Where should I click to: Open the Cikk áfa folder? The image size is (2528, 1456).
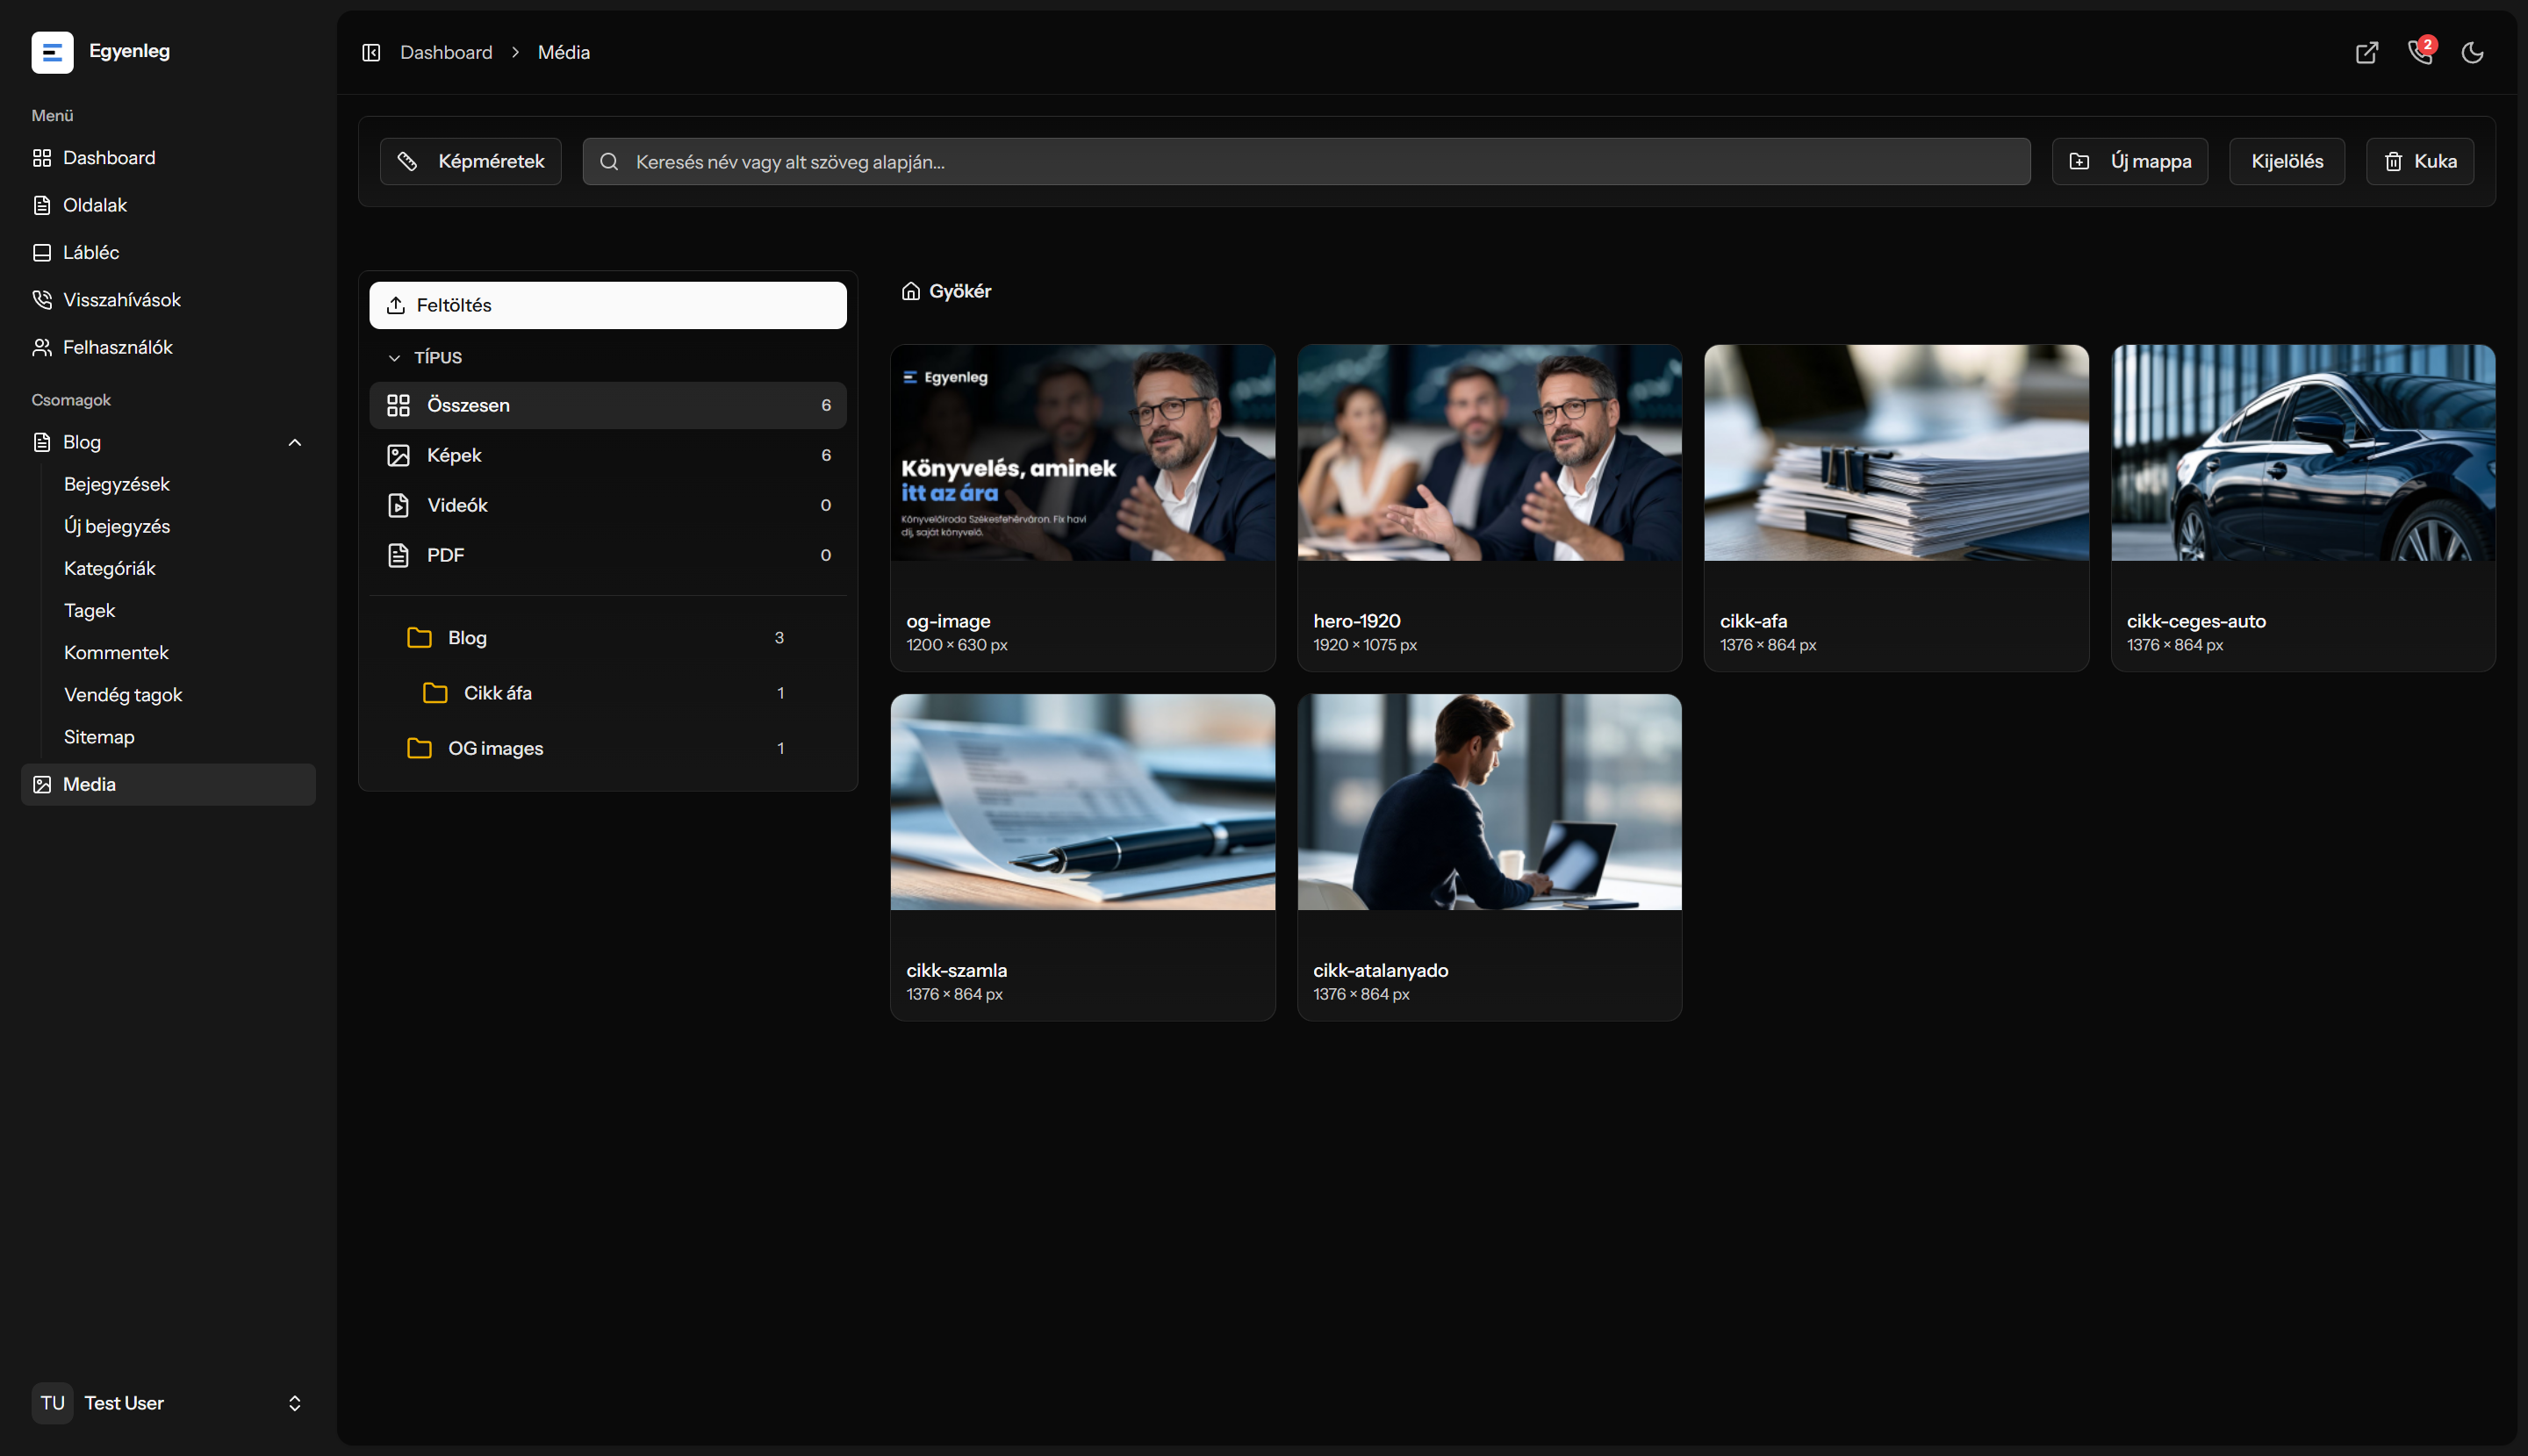[604, 692]
